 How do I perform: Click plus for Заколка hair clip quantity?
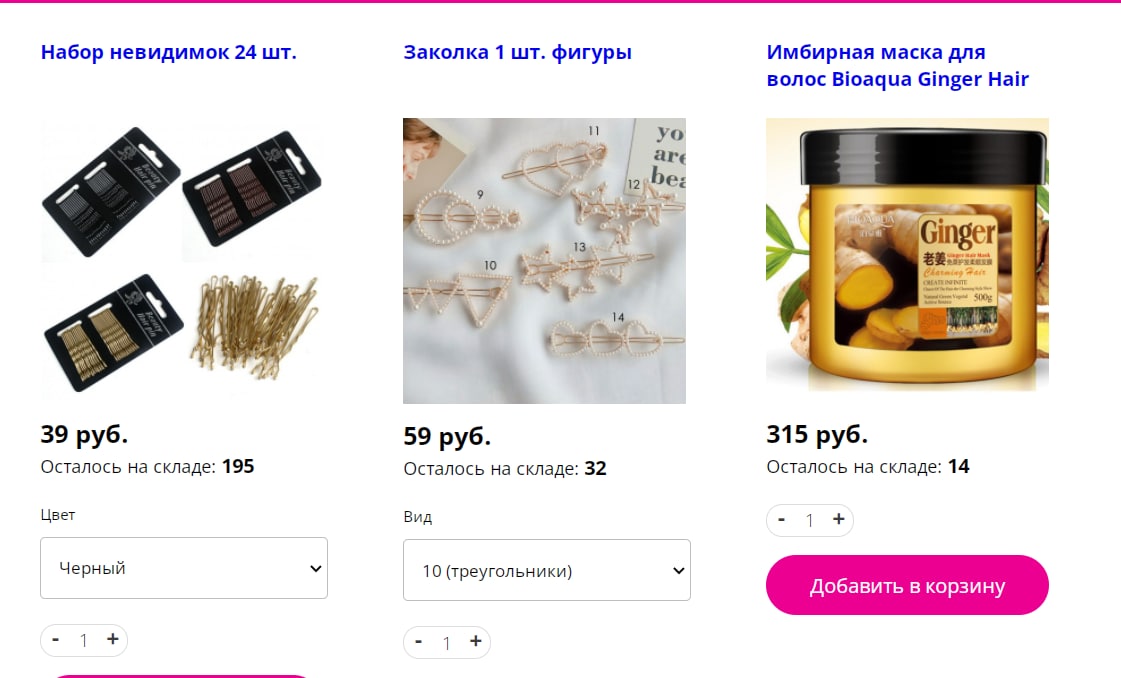475,642
